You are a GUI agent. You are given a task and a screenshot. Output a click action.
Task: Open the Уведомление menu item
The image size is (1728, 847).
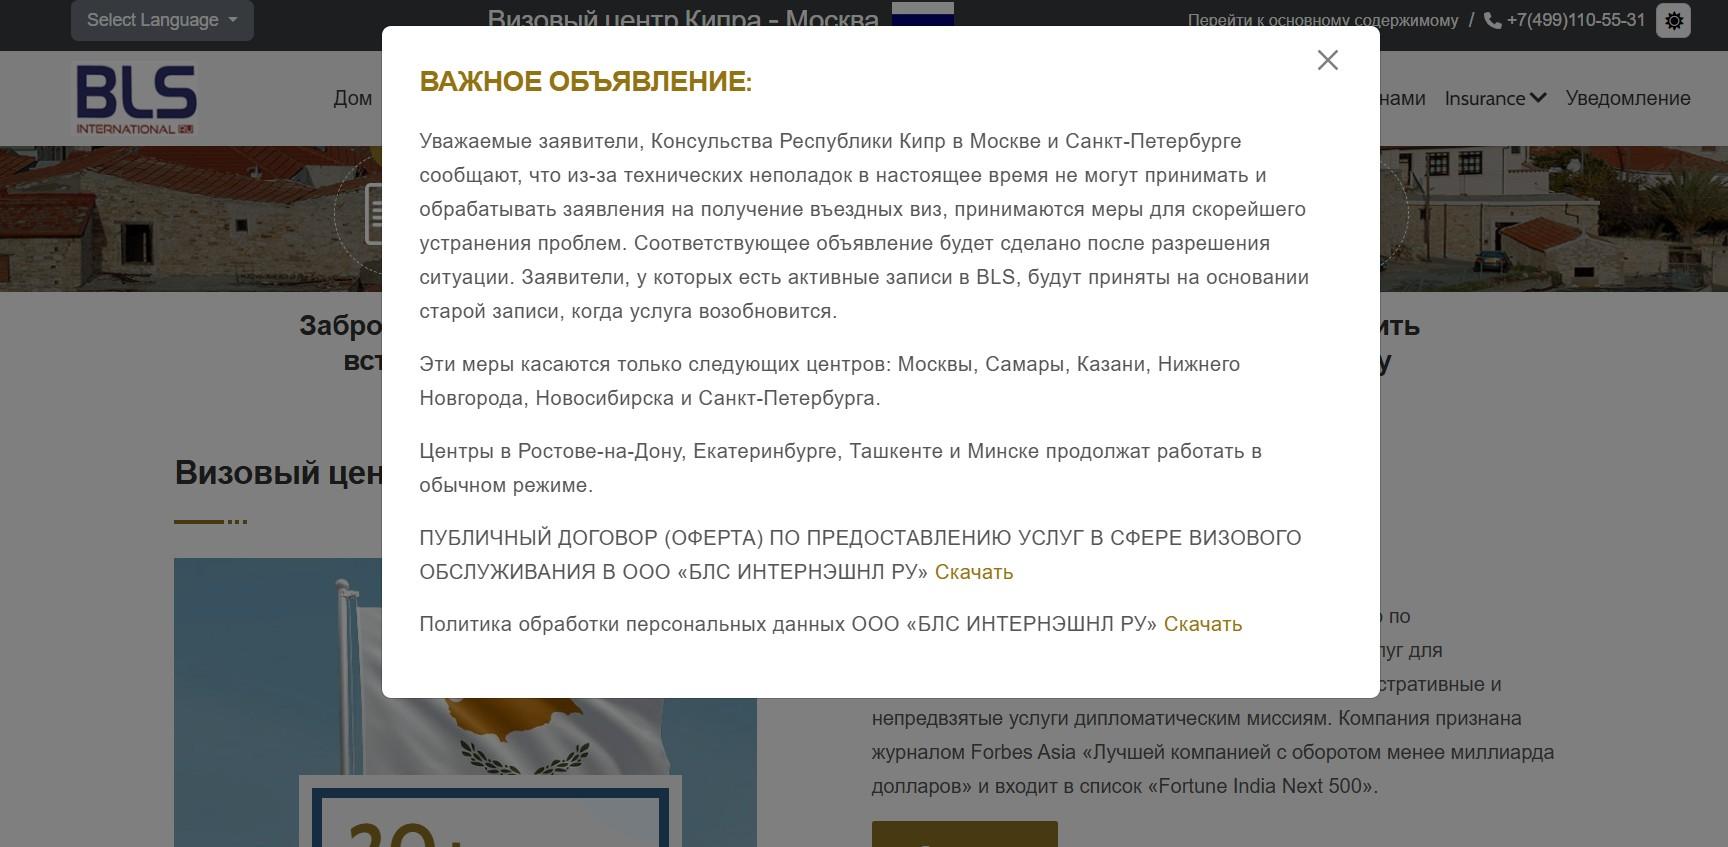tap(1628, 98)
